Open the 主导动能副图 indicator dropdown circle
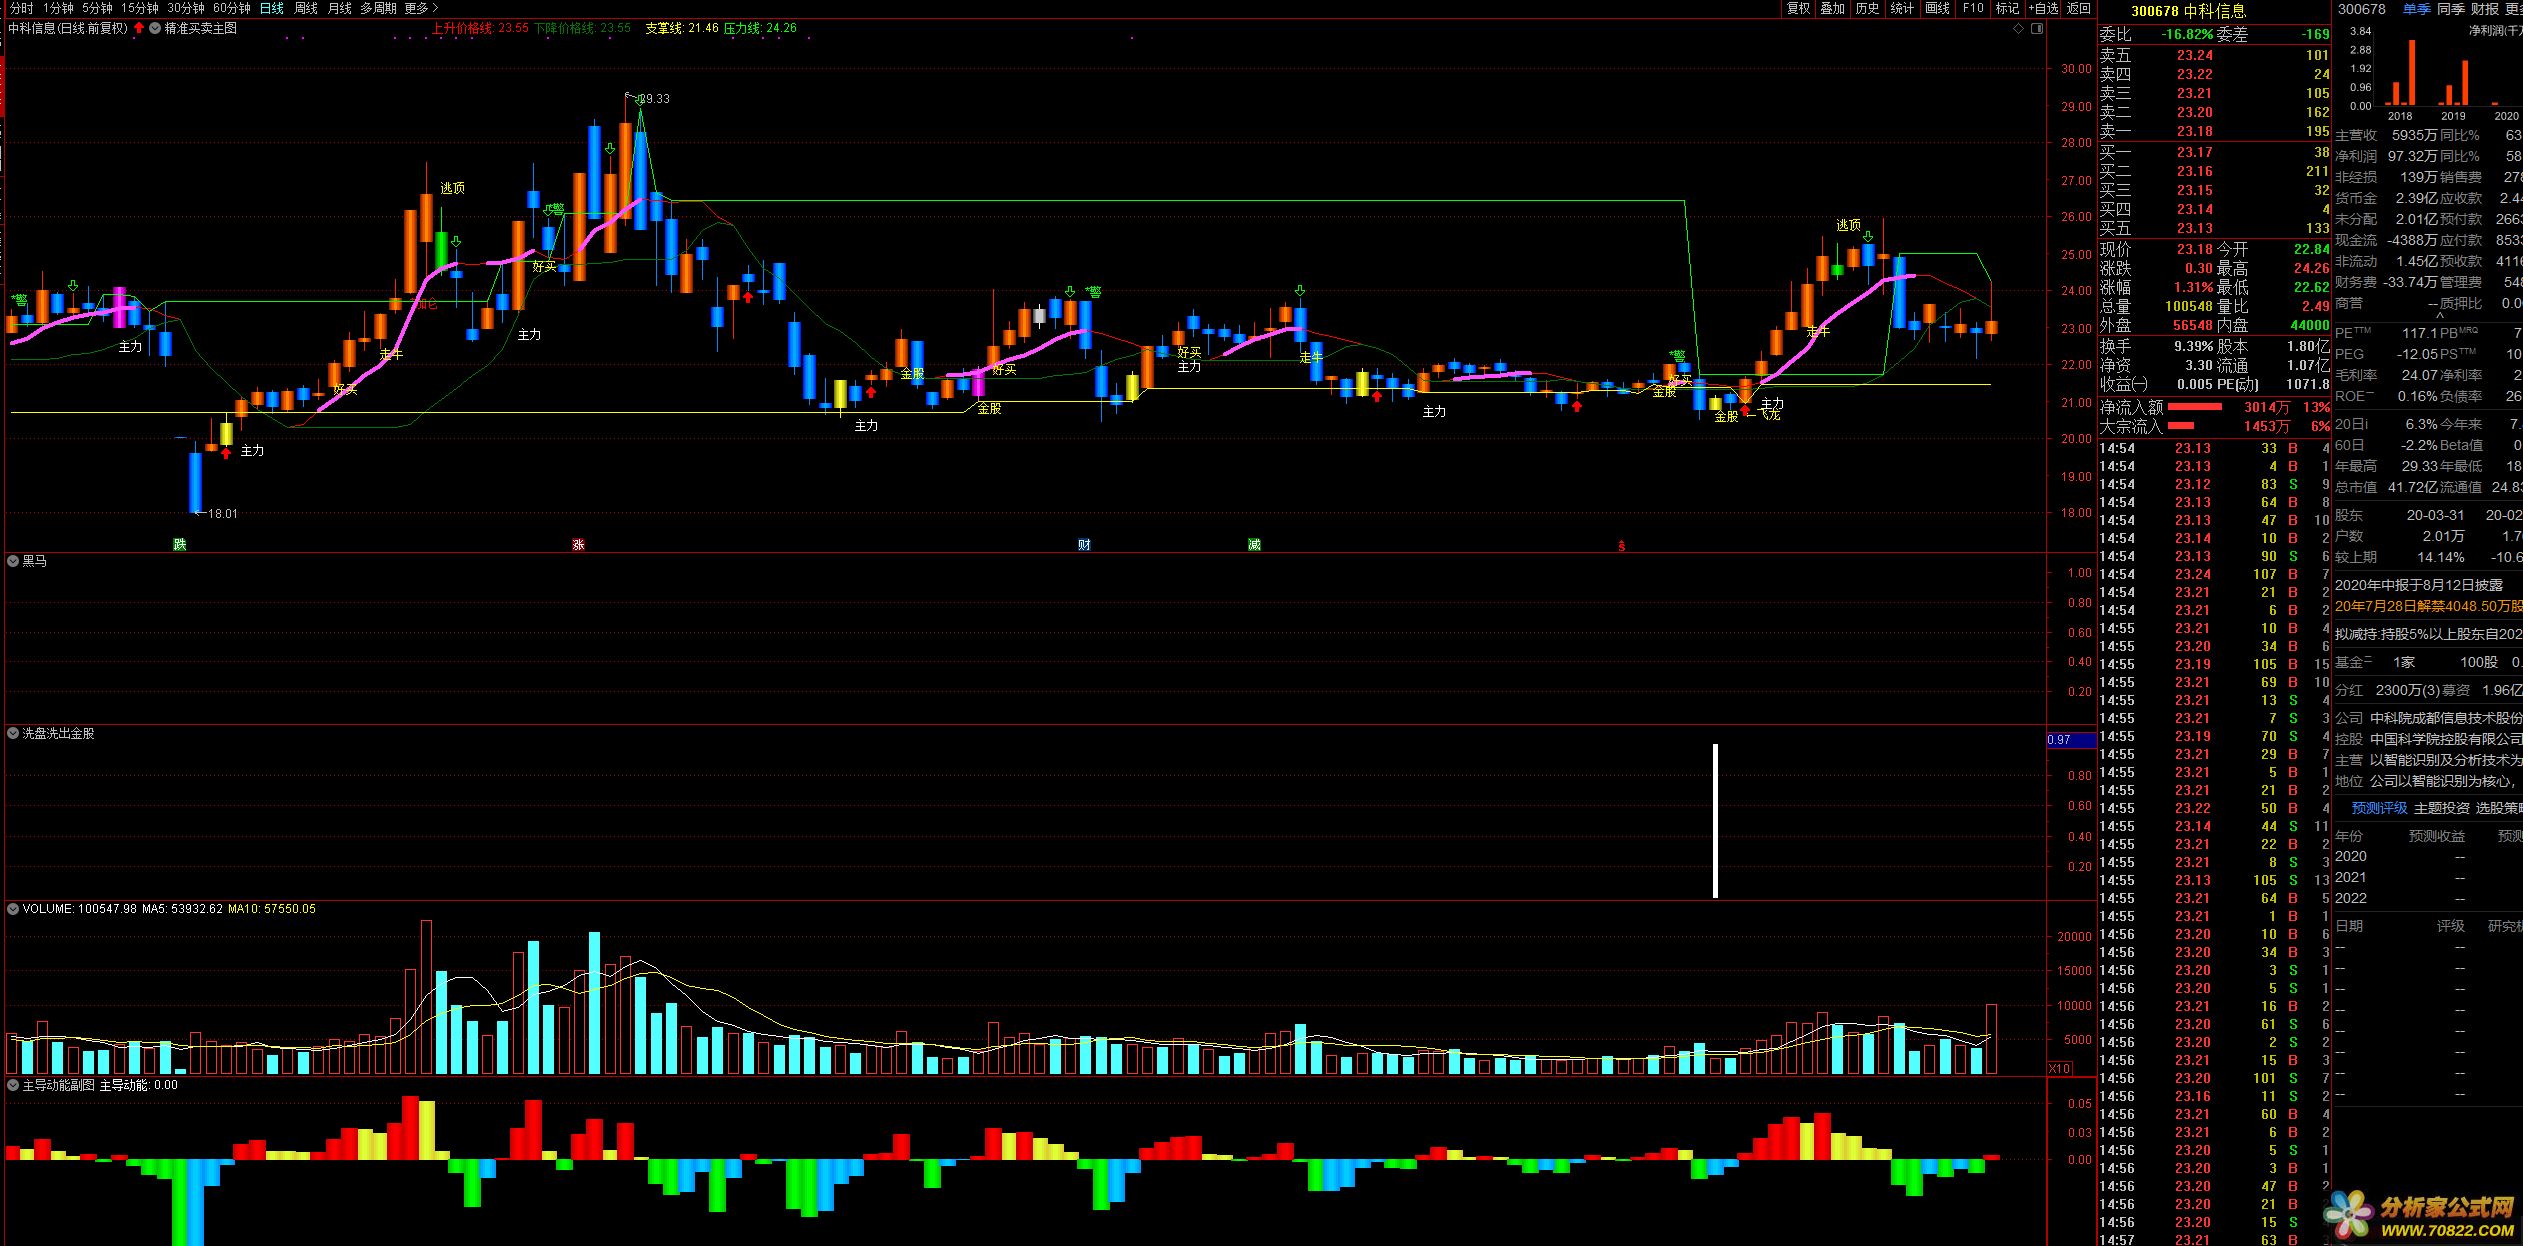The width and height of the screenshot is (2523, 1246). [13, 1085]
